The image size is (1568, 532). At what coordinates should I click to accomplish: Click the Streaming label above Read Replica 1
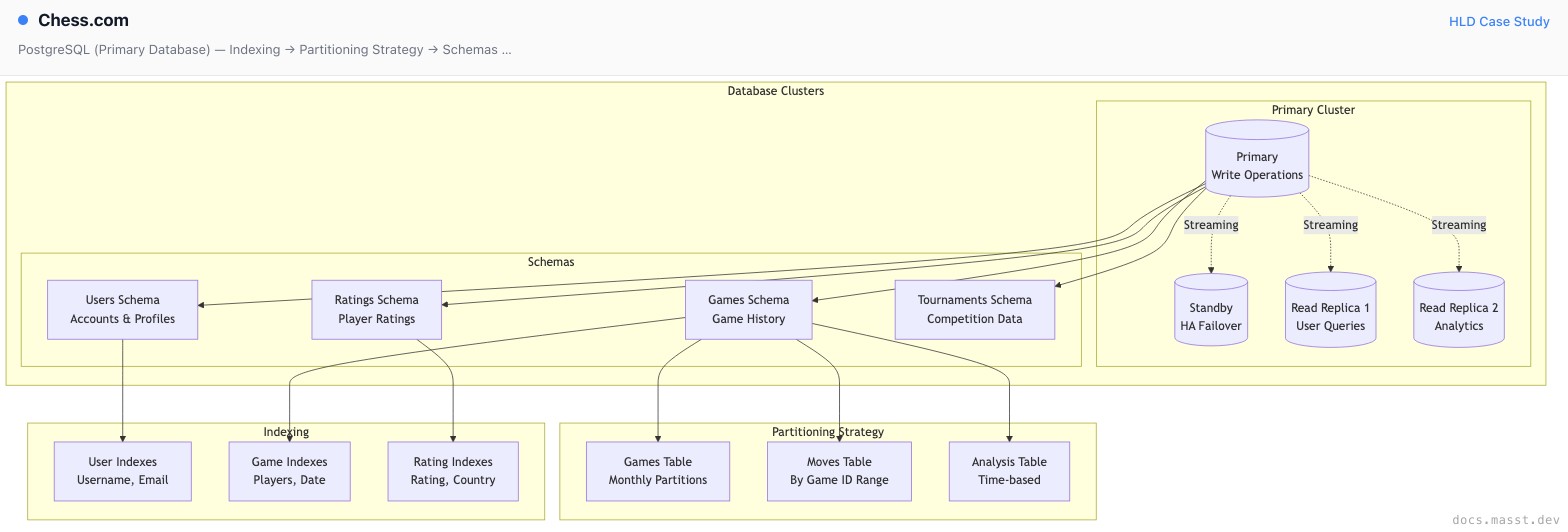[1330, 225]
